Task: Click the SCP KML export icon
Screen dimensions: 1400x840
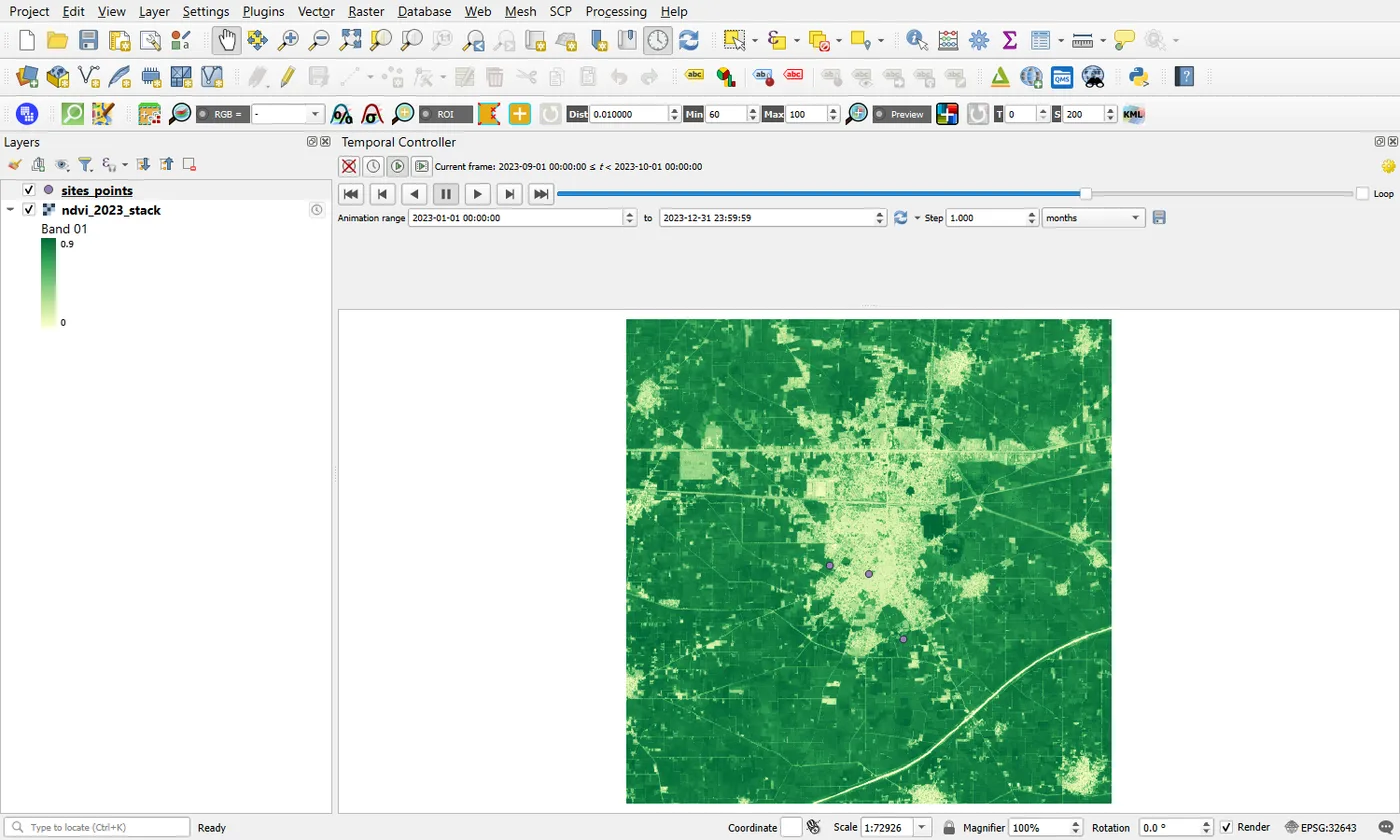Action: pos(1133,114)
